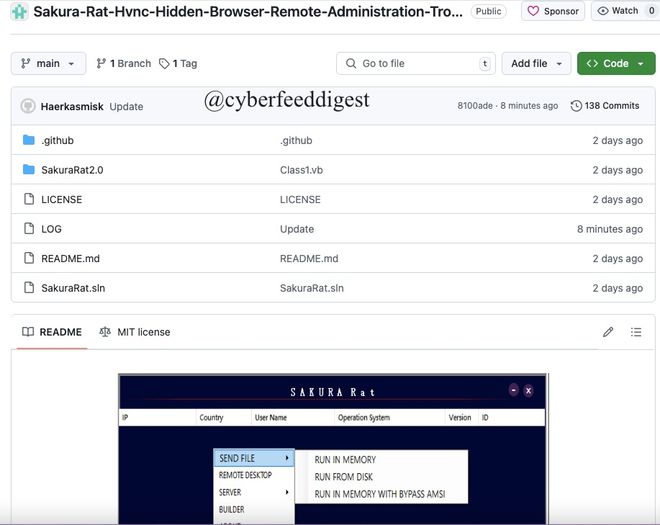This screenshot has height=525, width=660.
Task: Switch to the MIT license tab
Action: [135, 332]
